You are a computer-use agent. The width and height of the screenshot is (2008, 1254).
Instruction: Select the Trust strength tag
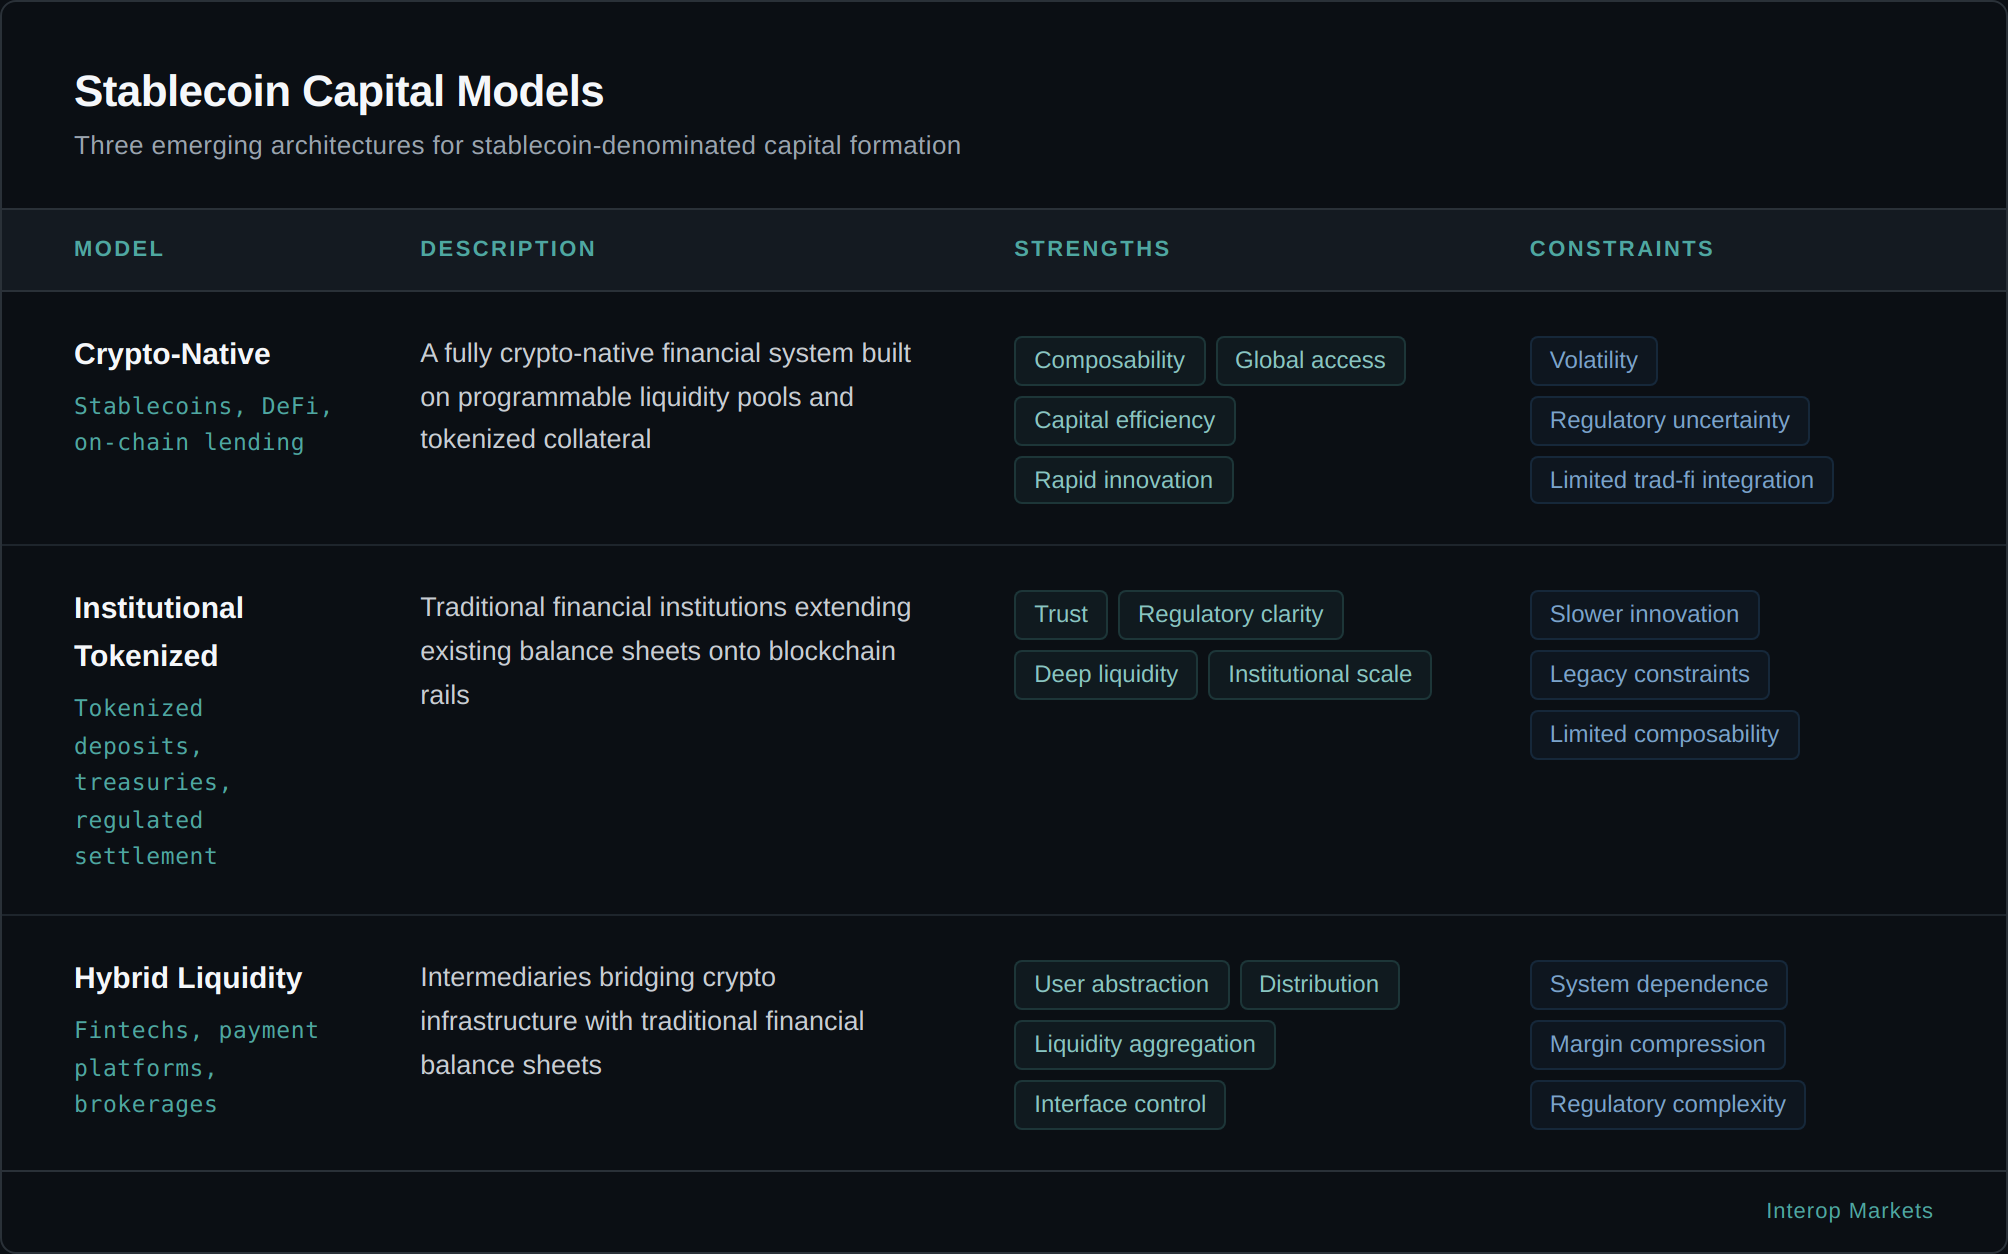coord(1060,615)
